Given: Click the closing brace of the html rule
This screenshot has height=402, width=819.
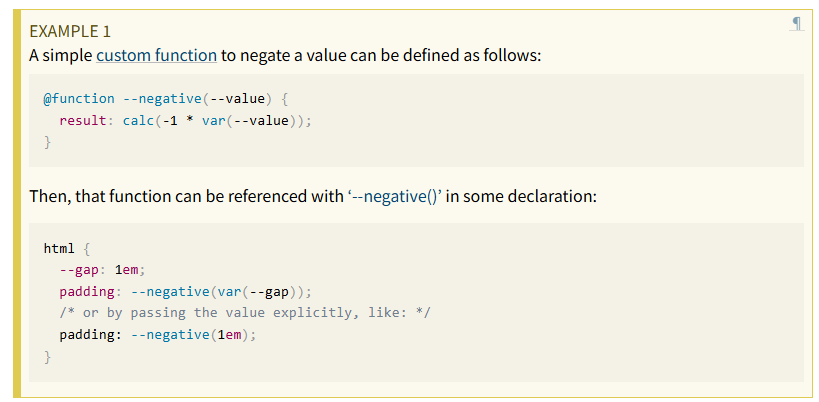Looking at the screenshot, I should (47, 356).
